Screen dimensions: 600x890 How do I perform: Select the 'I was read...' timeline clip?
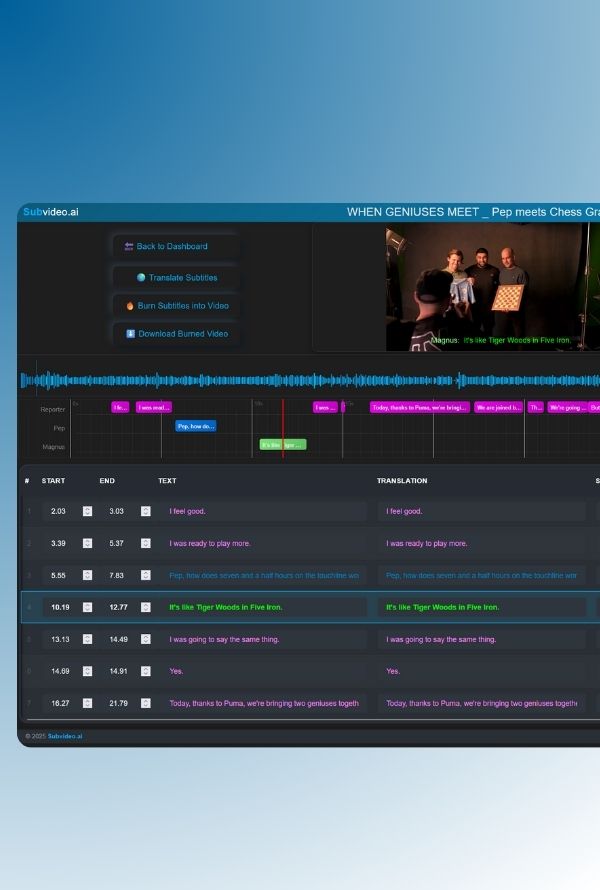(x=154, y=408)
